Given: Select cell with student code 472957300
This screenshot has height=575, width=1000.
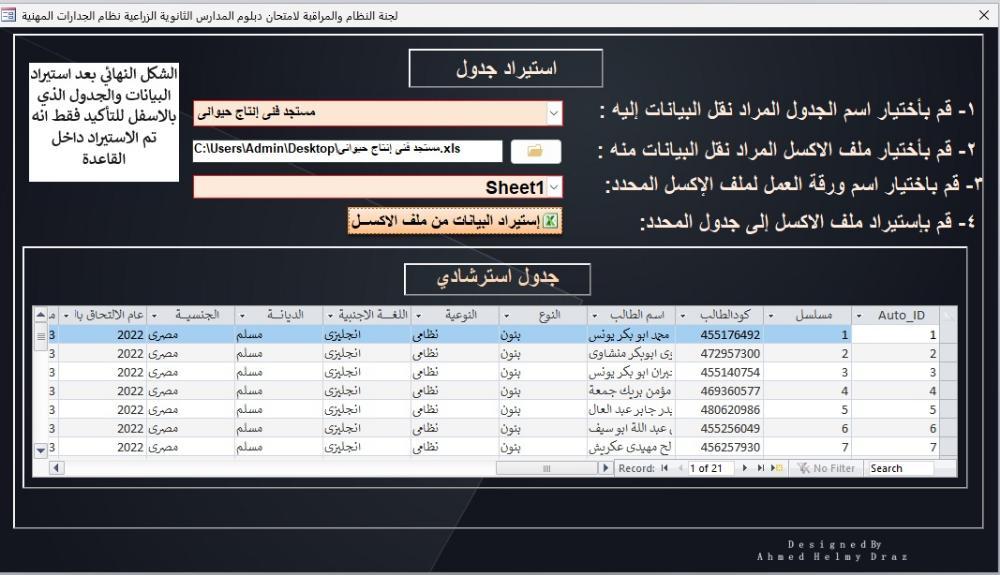Looking at the screenshot, I should tap(719, 353).
